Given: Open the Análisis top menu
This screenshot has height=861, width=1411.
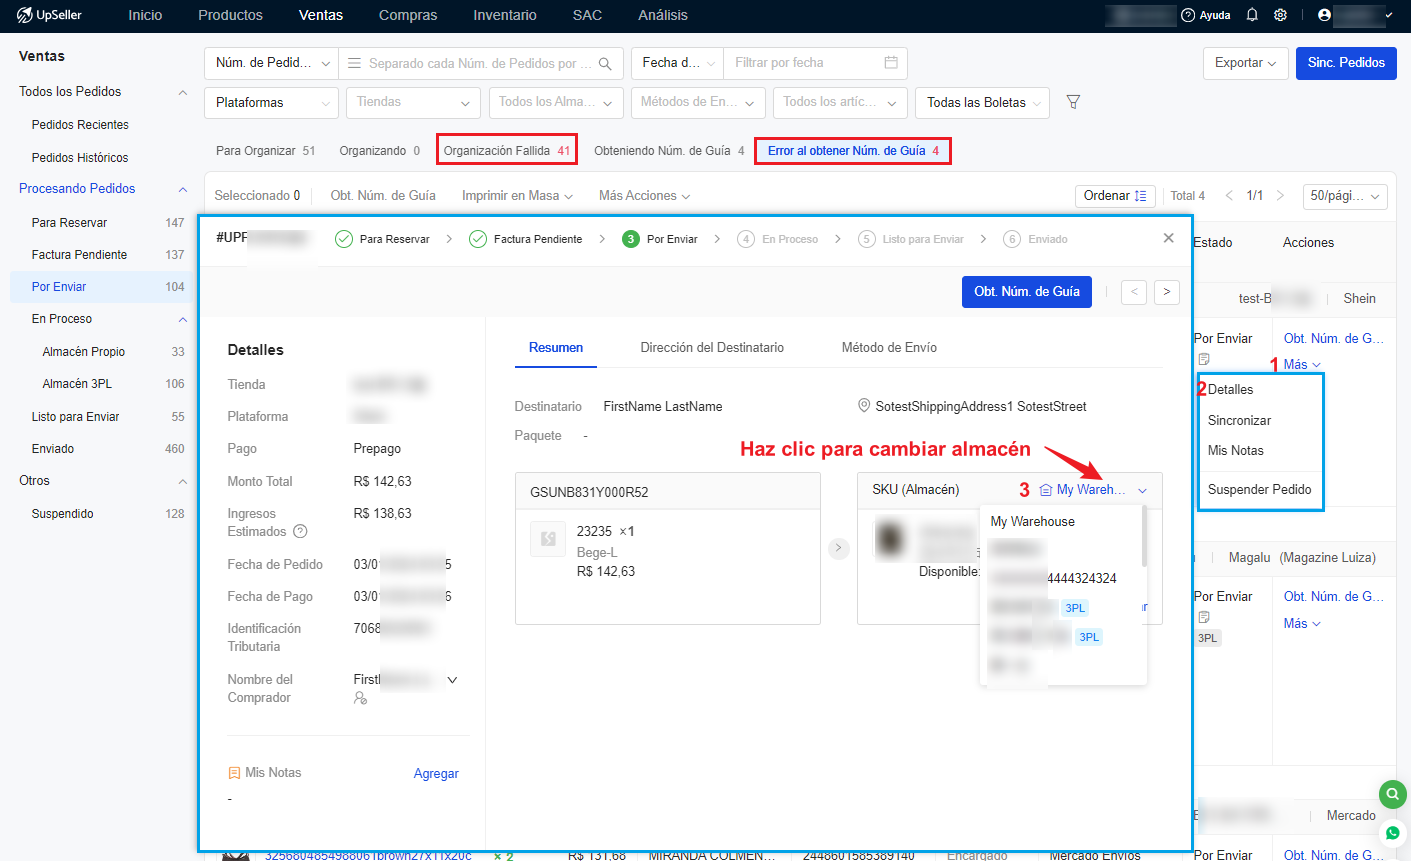Looking at the screenshot, I should click(663, 15).
